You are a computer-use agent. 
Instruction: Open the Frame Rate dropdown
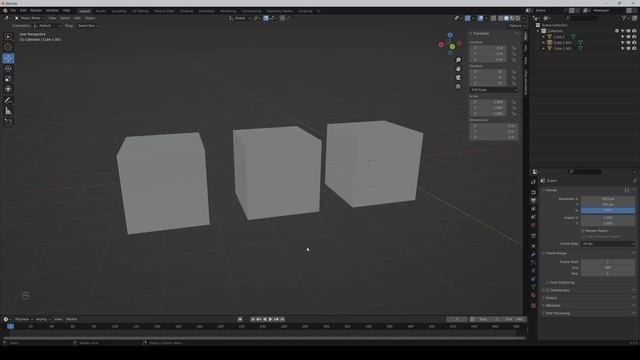pos(608,244)
